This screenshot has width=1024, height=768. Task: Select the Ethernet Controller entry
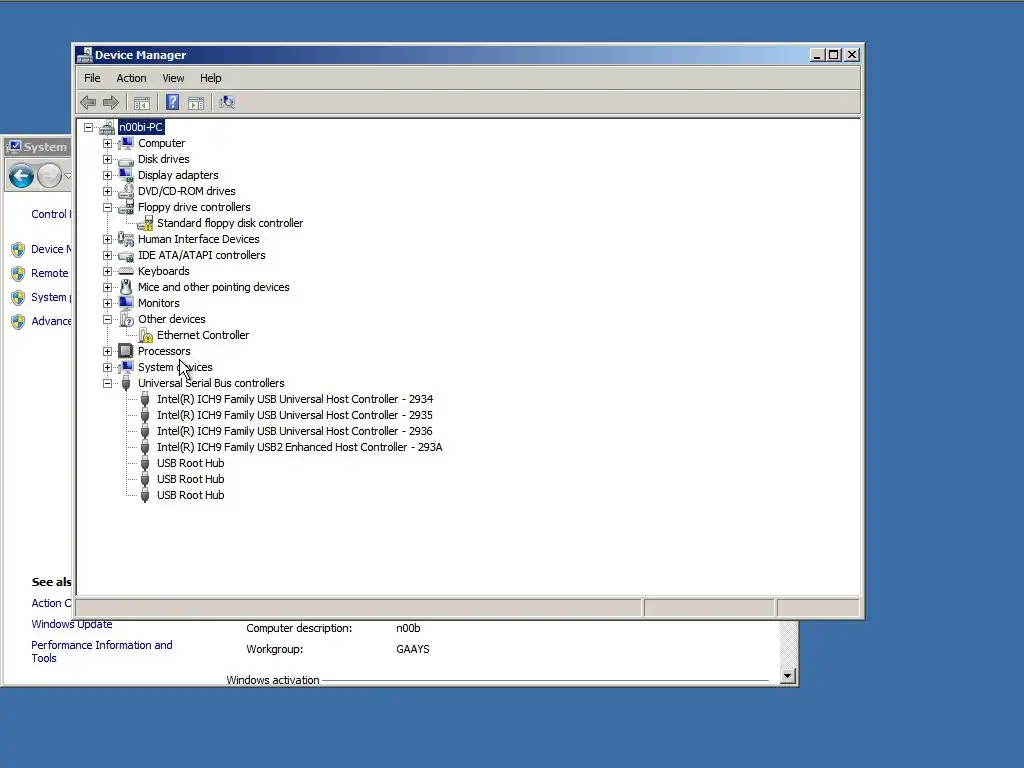(x=203, y=335)
